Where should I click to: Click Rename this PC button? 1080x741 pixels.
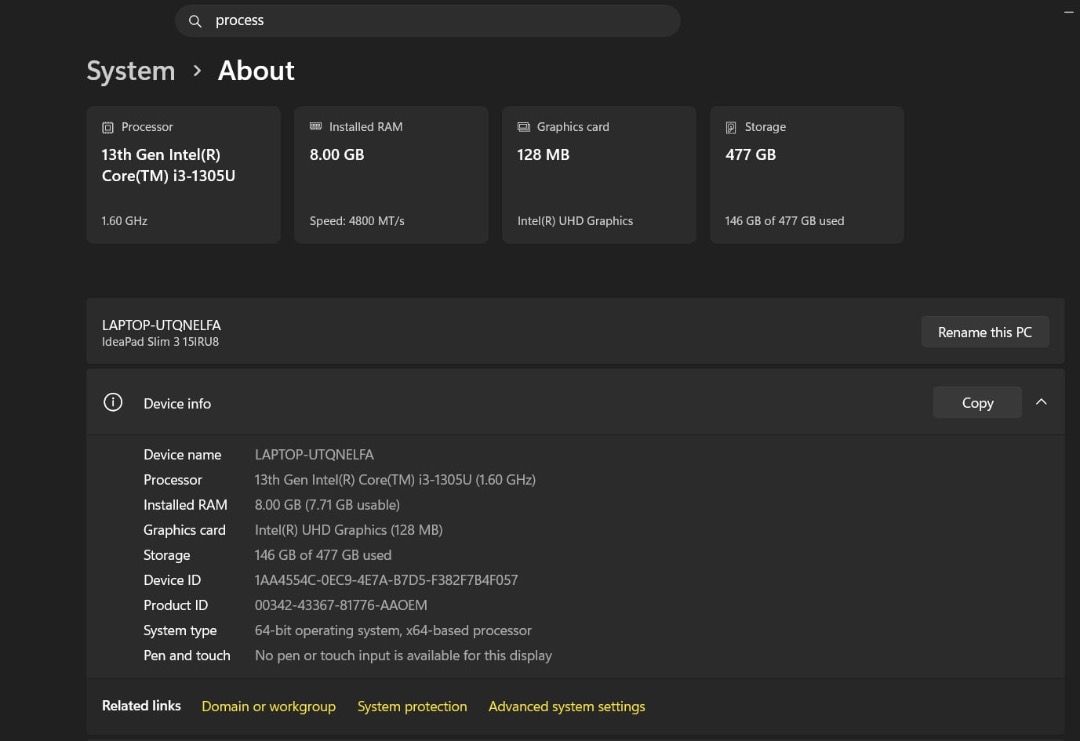click(985, 332)
